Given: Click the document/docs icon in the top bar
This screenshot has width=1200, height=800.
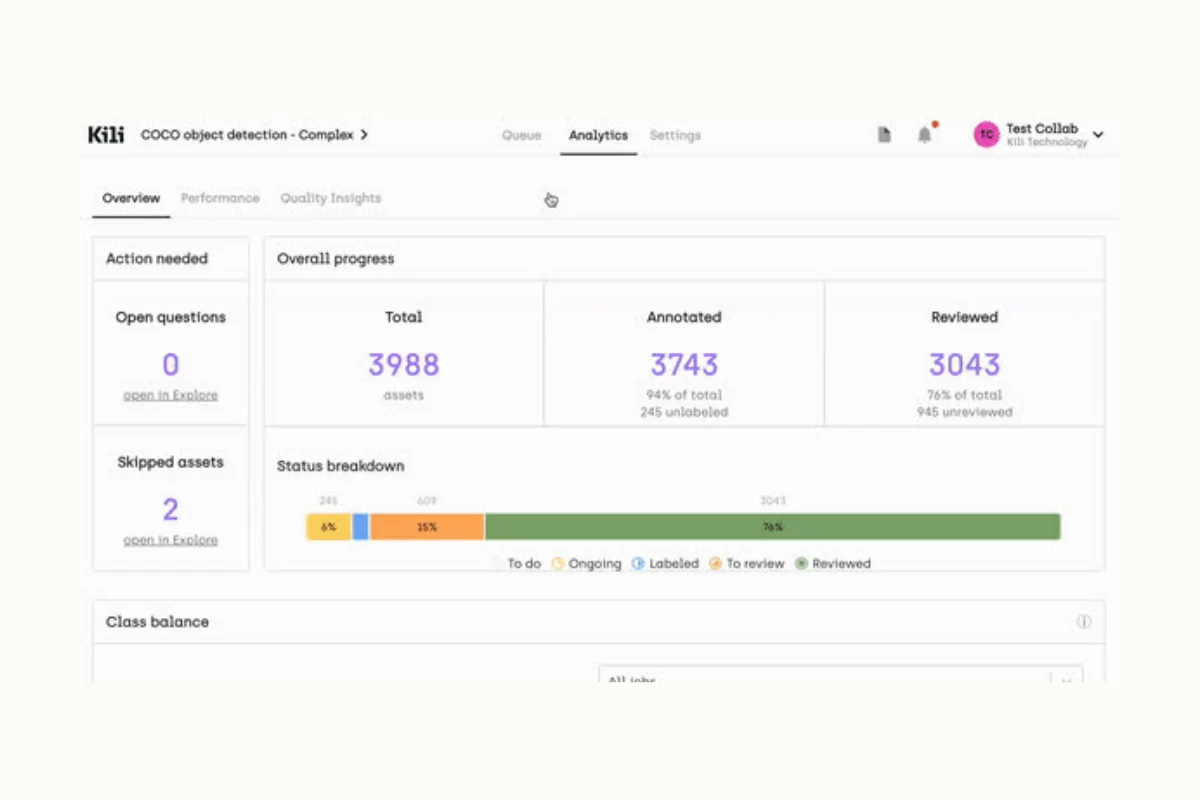Looking at the screenshot, I should (x=884, y=134).
